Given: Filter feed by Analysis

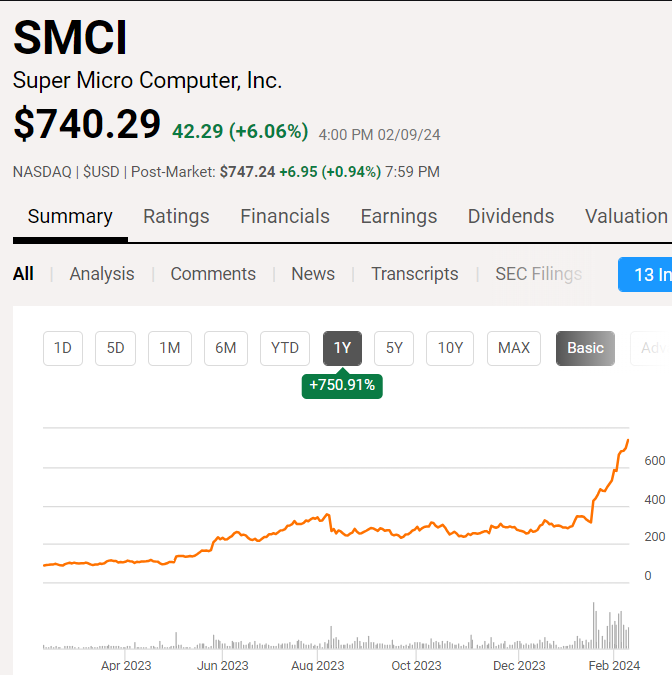Looking at the screenshot, I should pos(102,274).
